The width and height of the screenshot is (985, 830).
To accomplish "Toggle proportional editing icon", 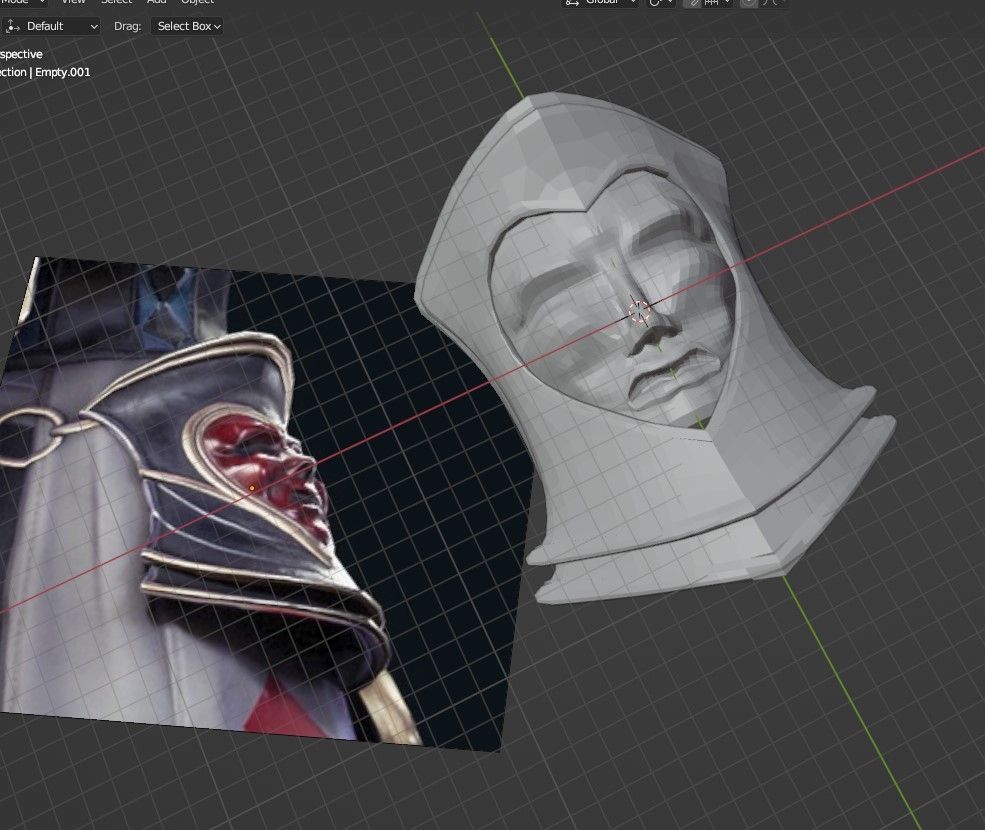I will coord(750,2).
